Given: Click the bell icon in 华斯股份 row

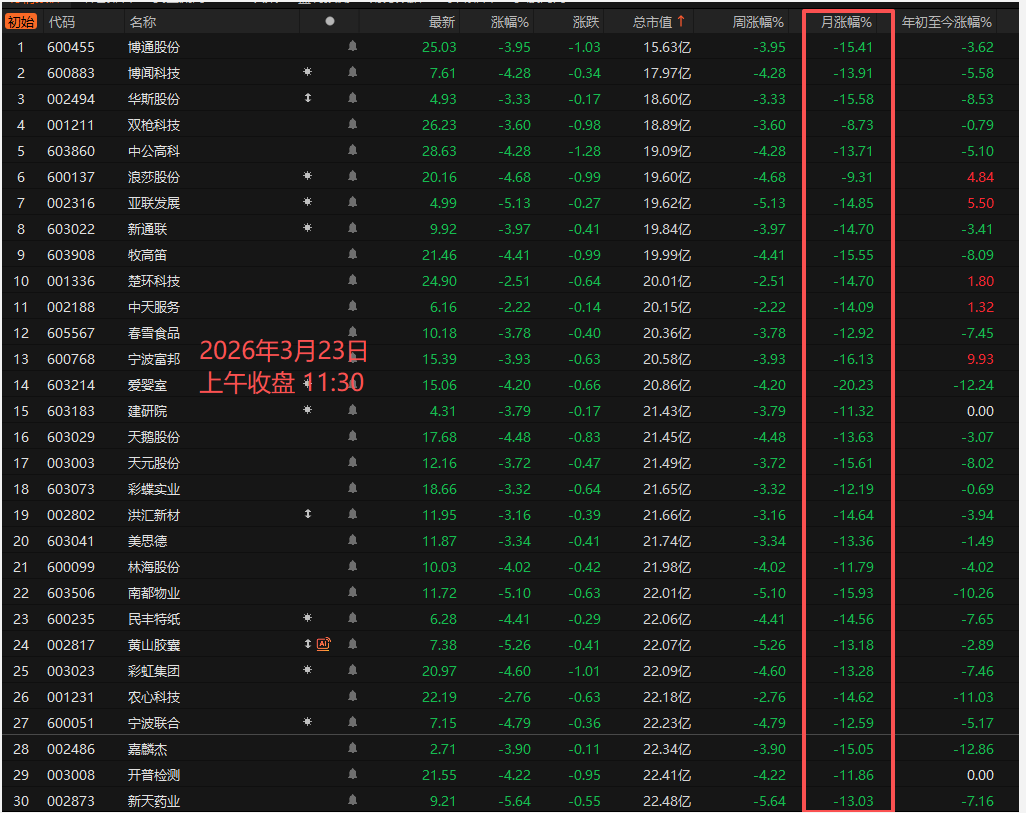Looking at the screenshot, I should [353, 98].
